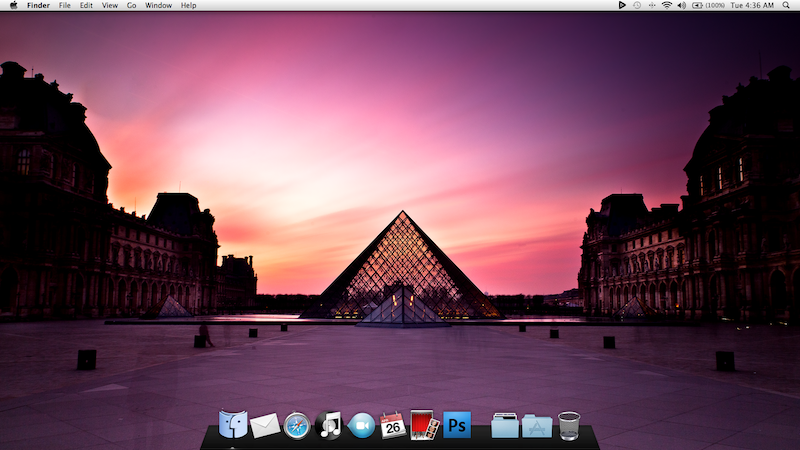Open the View menu
The width and height of the screenshot is (800, 450).
coord(109,5)
